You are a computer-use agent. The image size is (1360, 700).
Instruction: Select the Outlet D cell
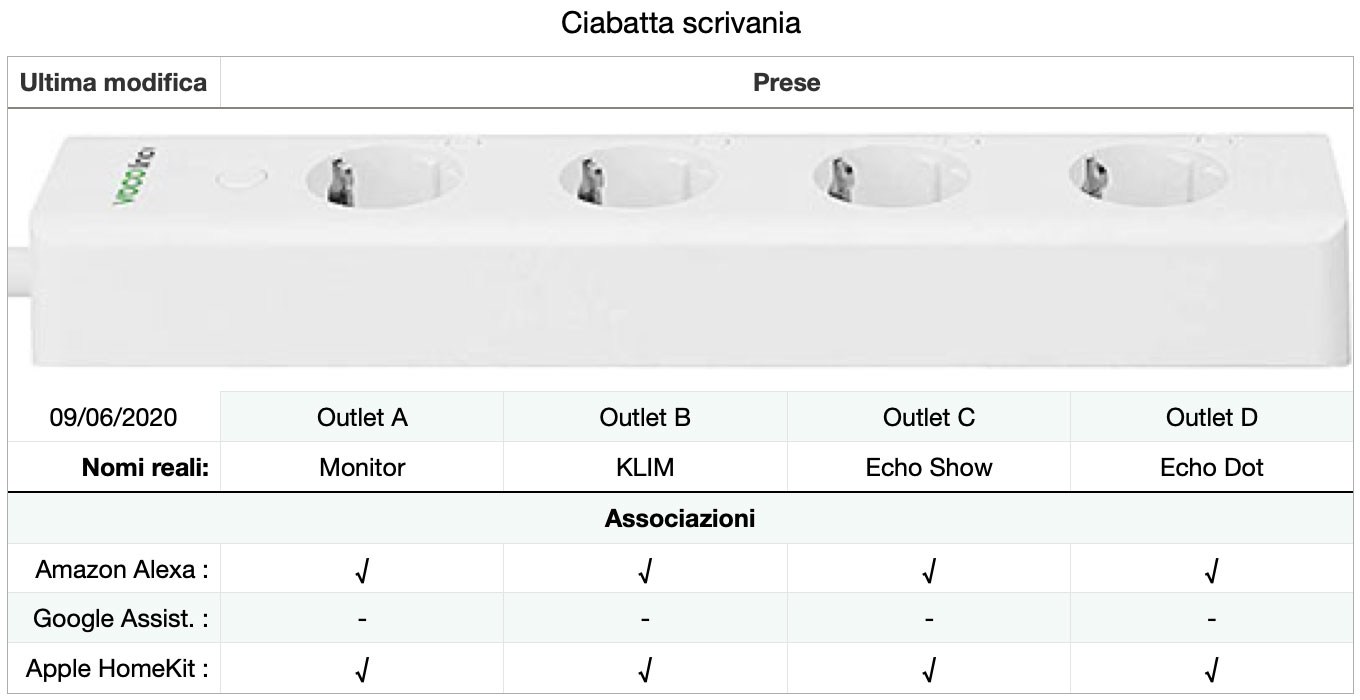click(1212, 417)
